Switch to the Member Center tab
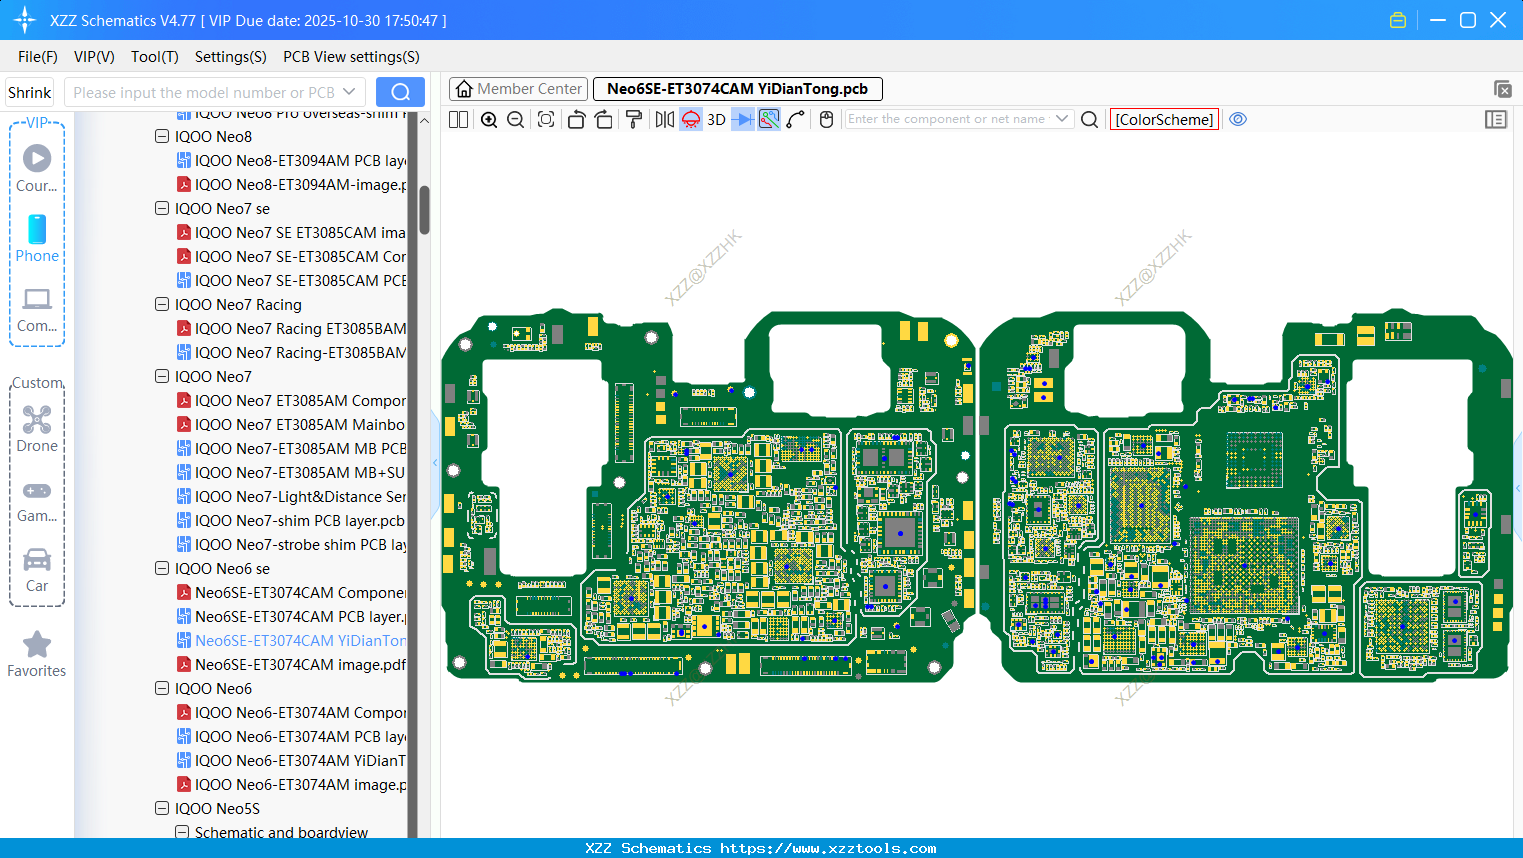 519,89
